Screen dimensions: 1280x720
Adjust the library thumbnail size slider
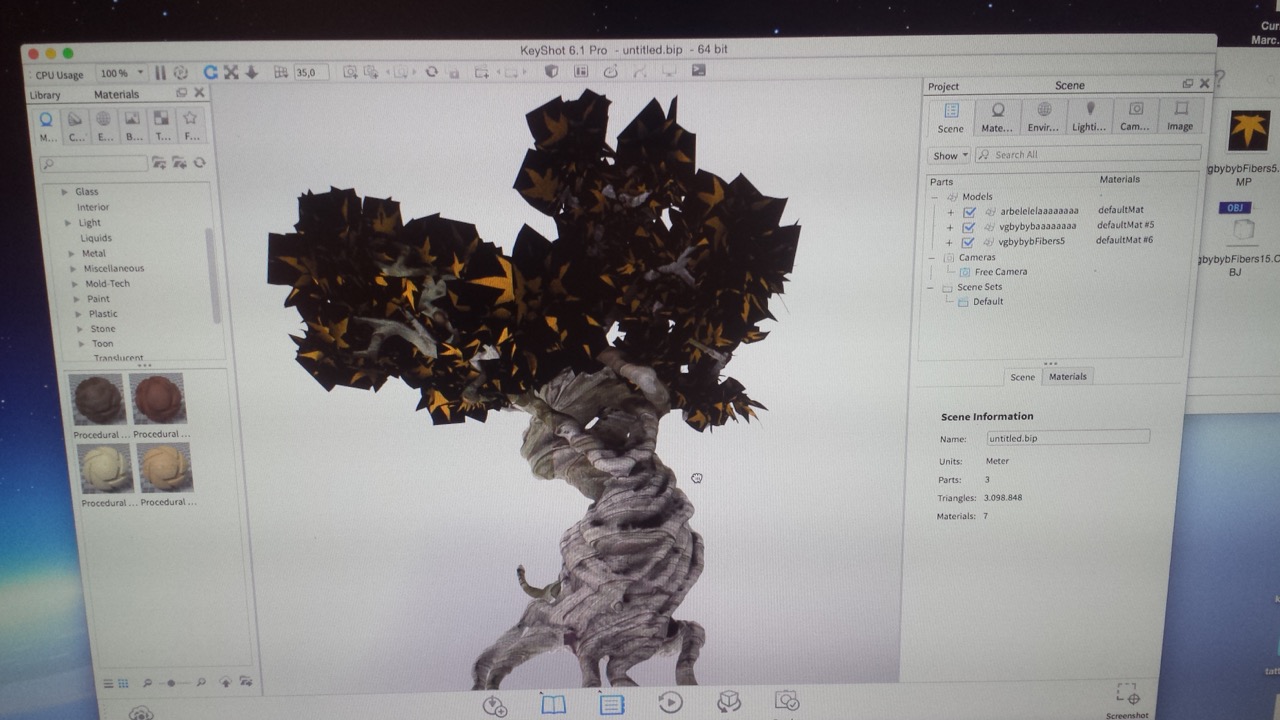pos(172,683)
